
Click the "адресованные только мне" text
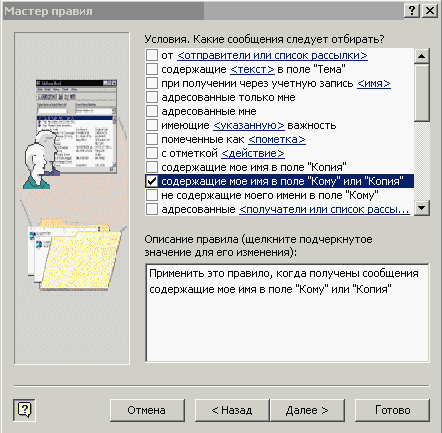[x=228, y=97]
